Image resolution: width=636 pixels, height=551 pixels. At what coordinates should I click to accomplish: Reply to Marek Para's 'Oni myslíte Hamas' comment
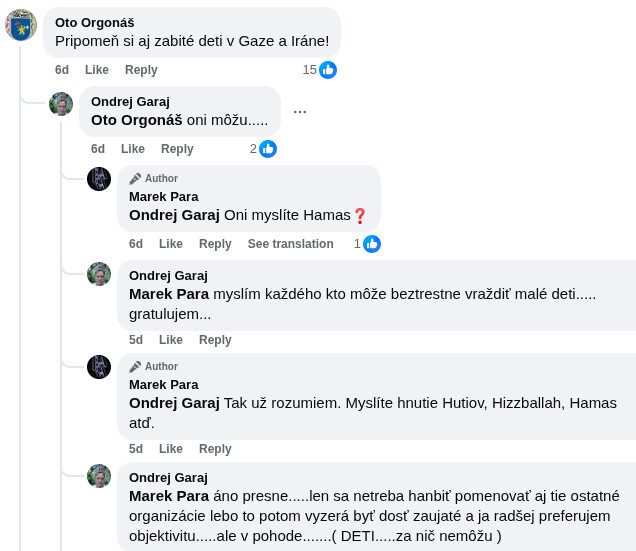tap(215, 244)
